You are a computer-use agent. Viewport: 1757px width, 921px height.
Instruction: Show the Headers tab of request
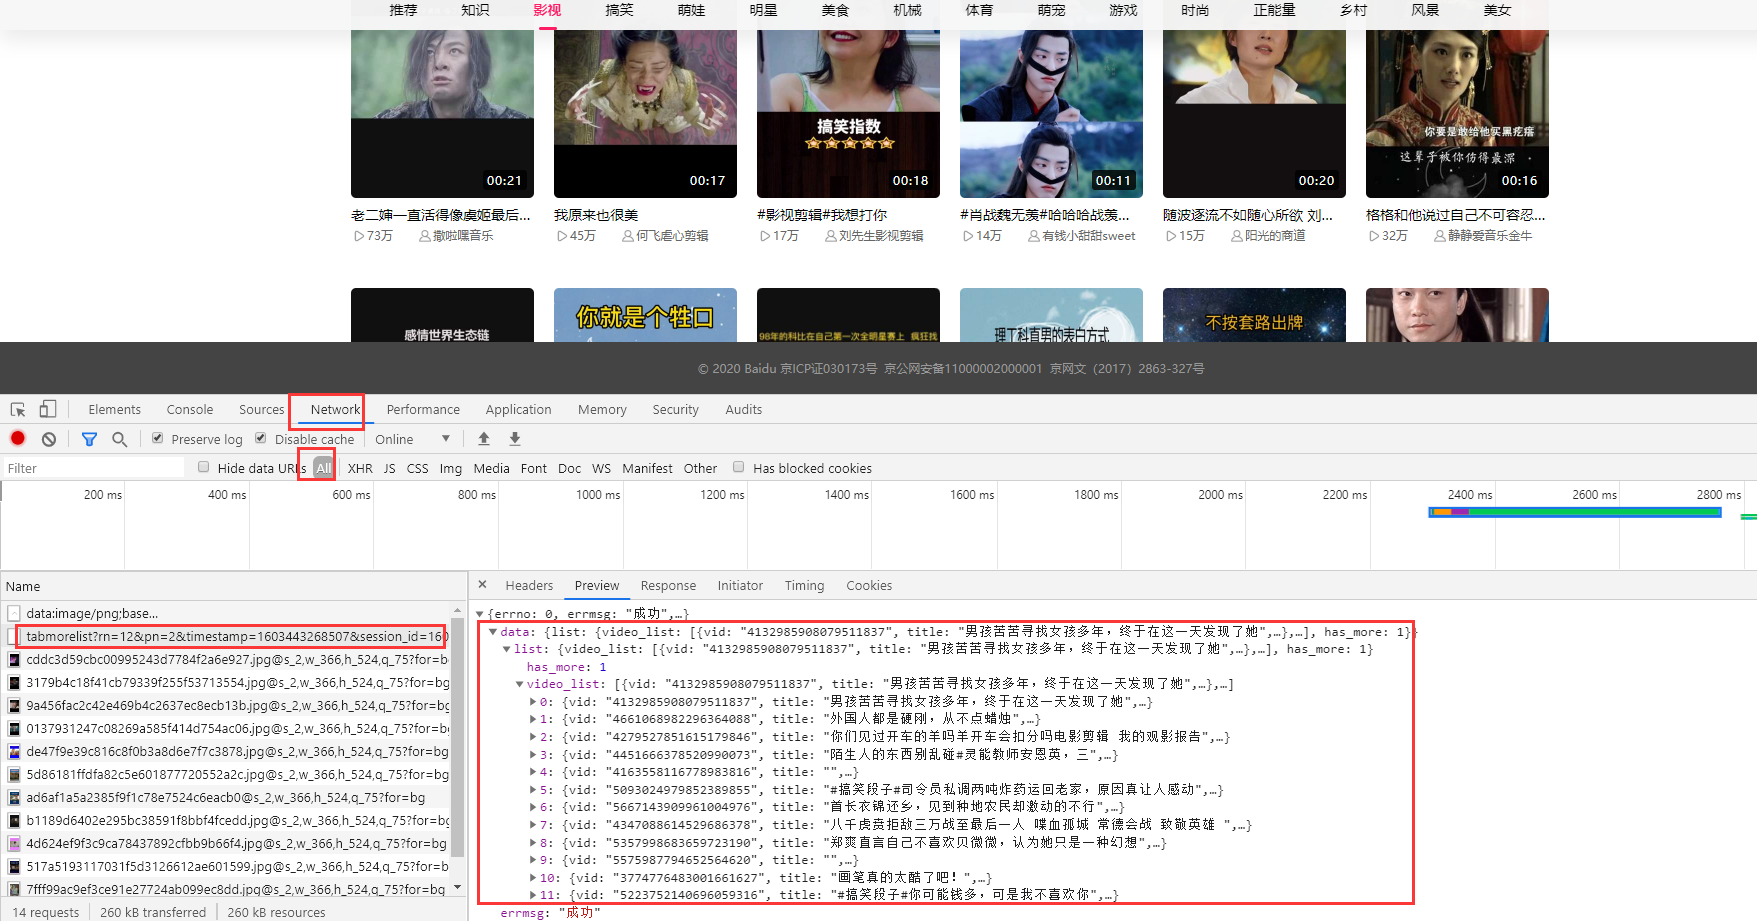pos(529,585)
